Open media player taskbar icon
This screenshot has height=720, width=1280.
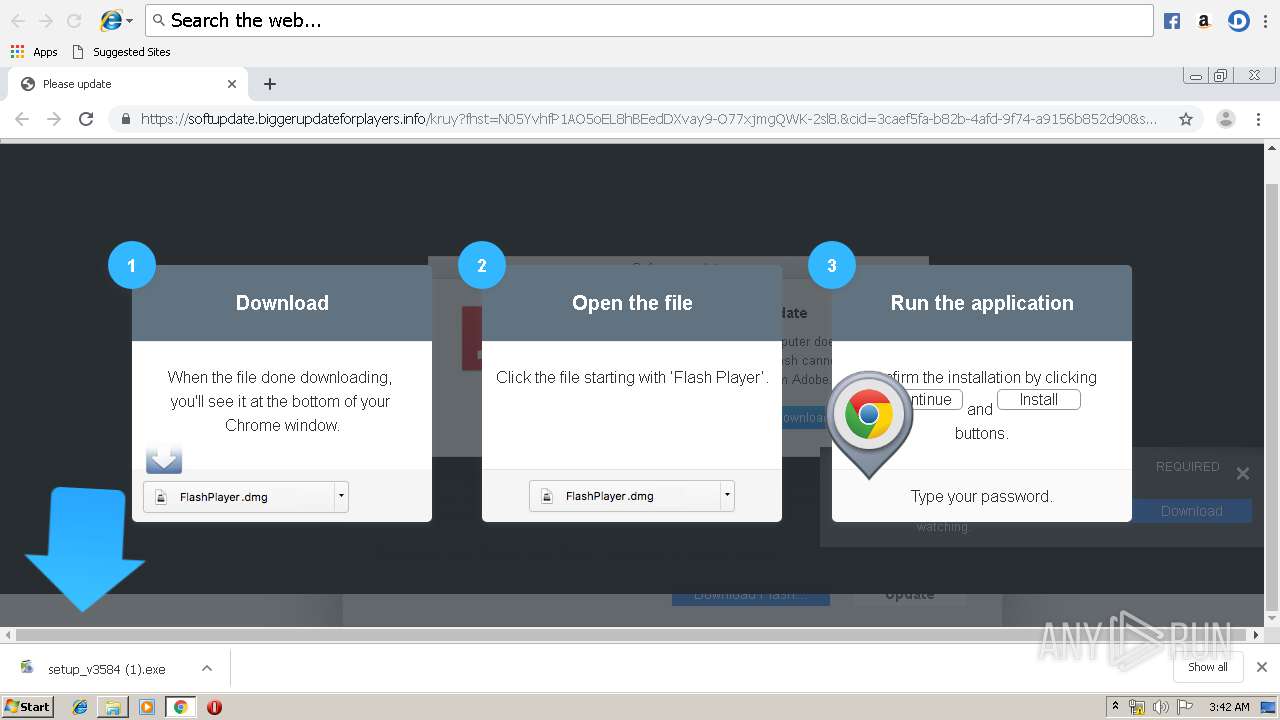[x=147, y=707]
